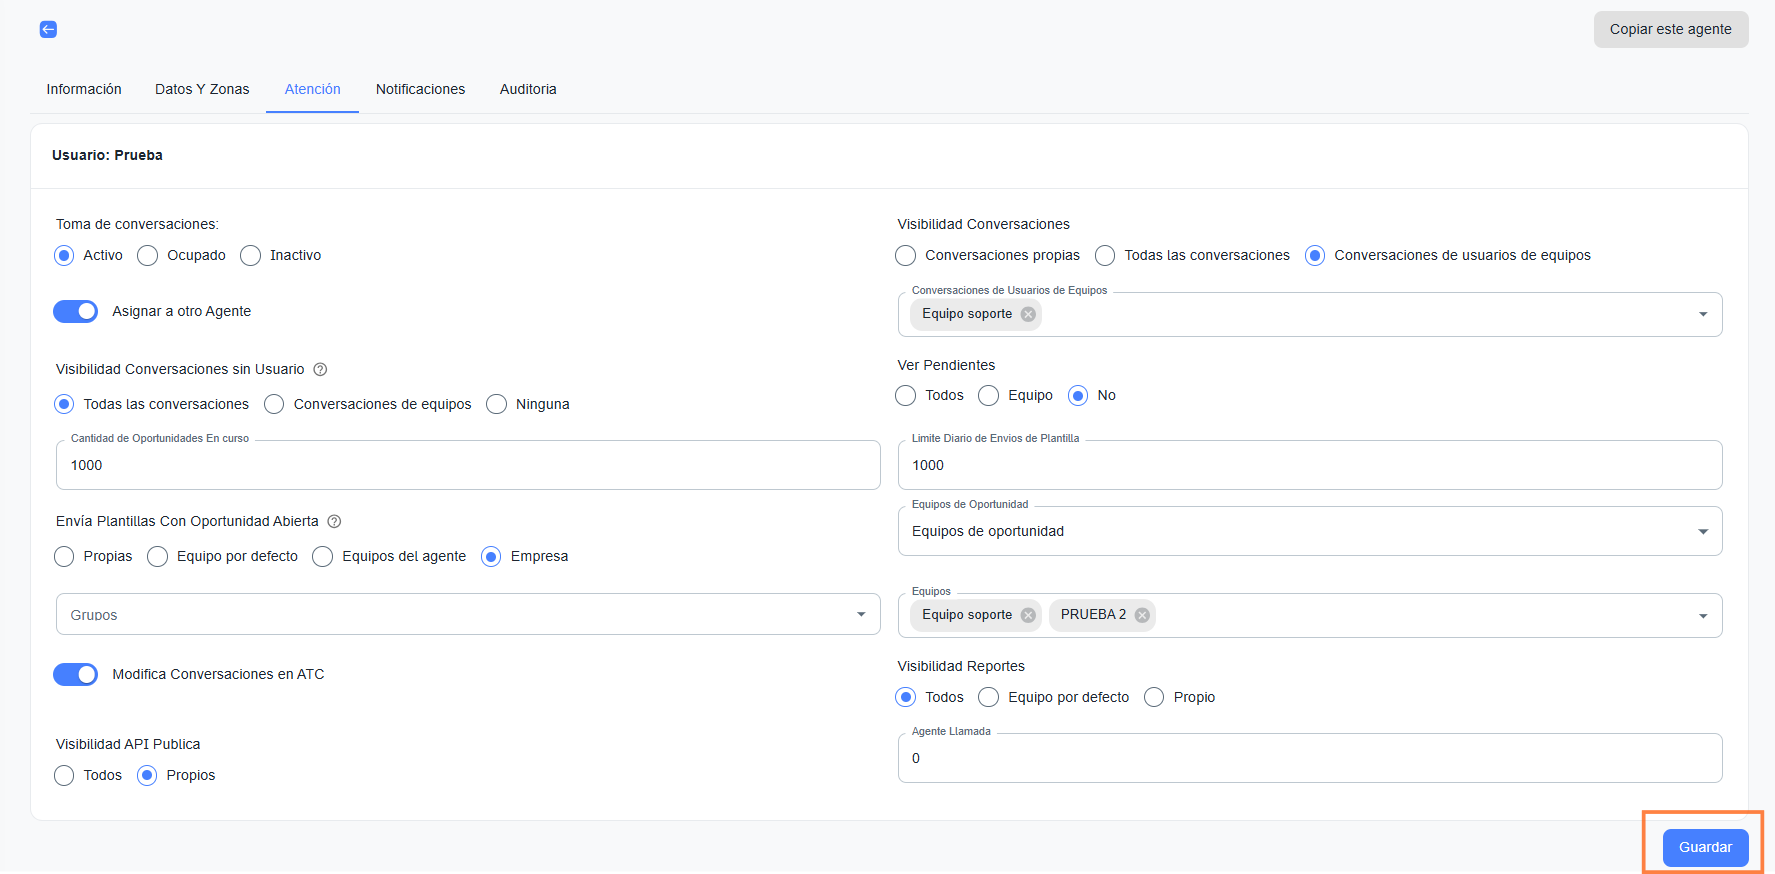Disable Modifica Conversaciones en ATC switch
This screenshot has height=874, width=1775.
pyautogui.click(x=76, y=675)
